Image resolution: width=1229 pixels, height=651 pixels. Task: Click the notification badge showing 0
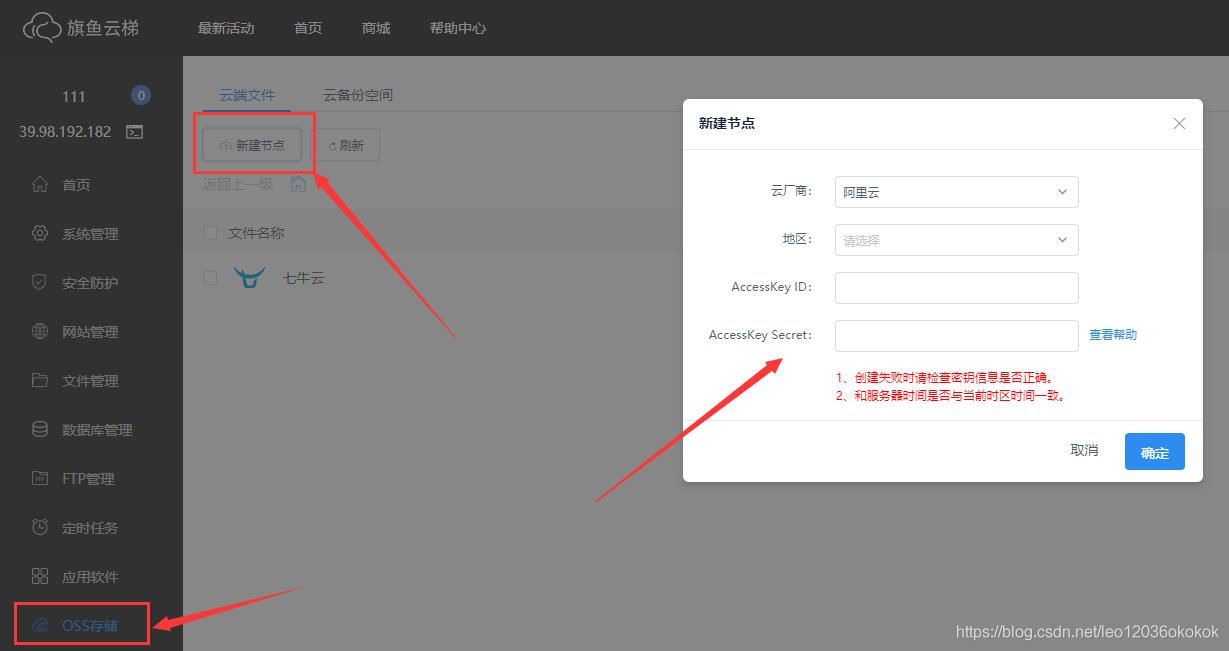pos(141,95)
